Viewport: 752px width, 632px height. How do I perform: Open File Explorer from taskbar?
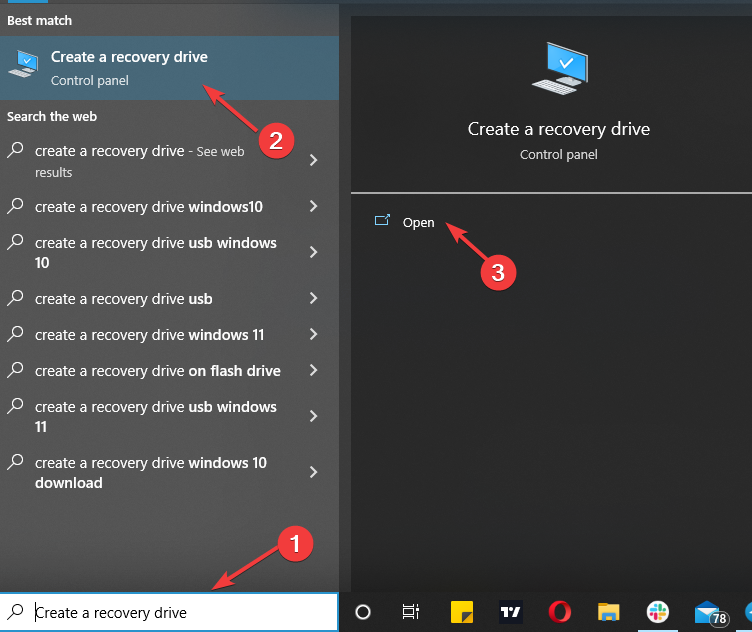pos(609,612)
